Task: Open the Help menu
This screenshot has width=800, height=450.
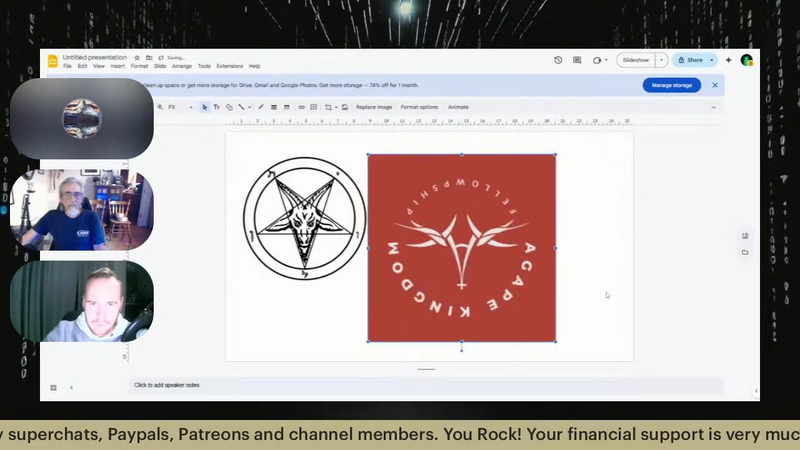Action: tap(255, 66)
